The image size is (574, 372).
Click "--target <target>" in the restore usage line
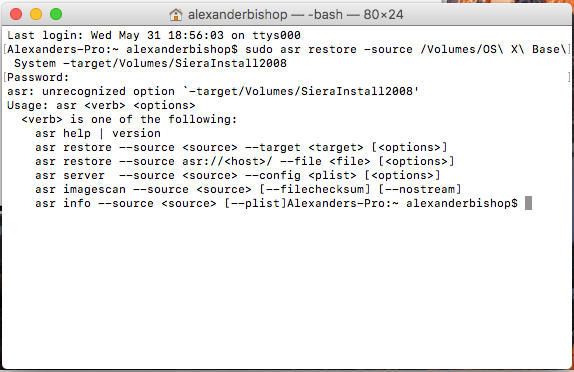304,147
